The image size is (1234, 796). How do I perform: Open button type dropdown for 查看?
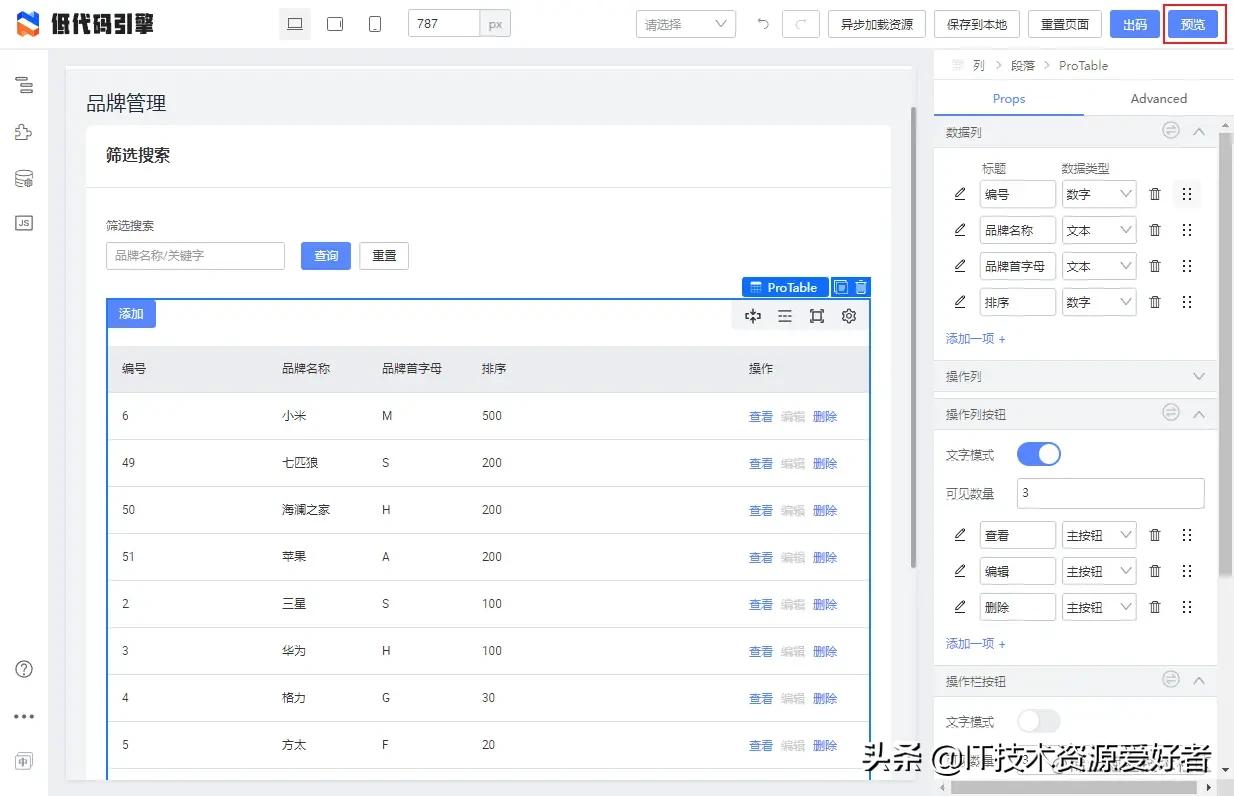pos(1099,535)
